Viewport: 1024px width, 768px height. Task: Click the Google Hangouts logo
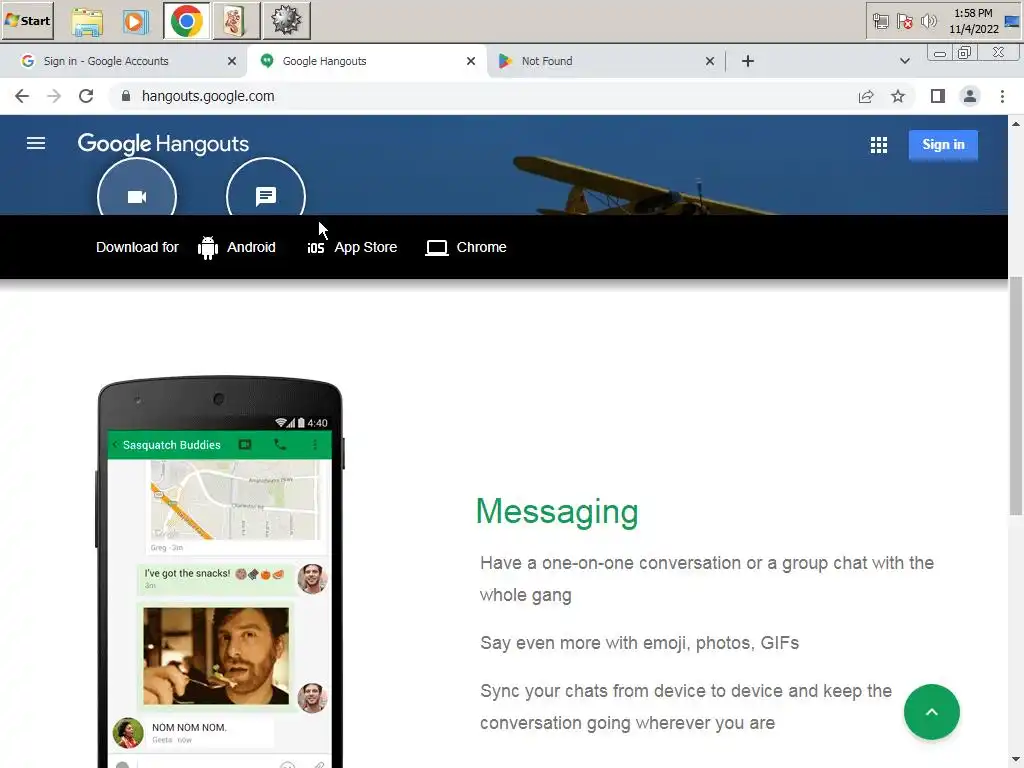coord(163,144)
